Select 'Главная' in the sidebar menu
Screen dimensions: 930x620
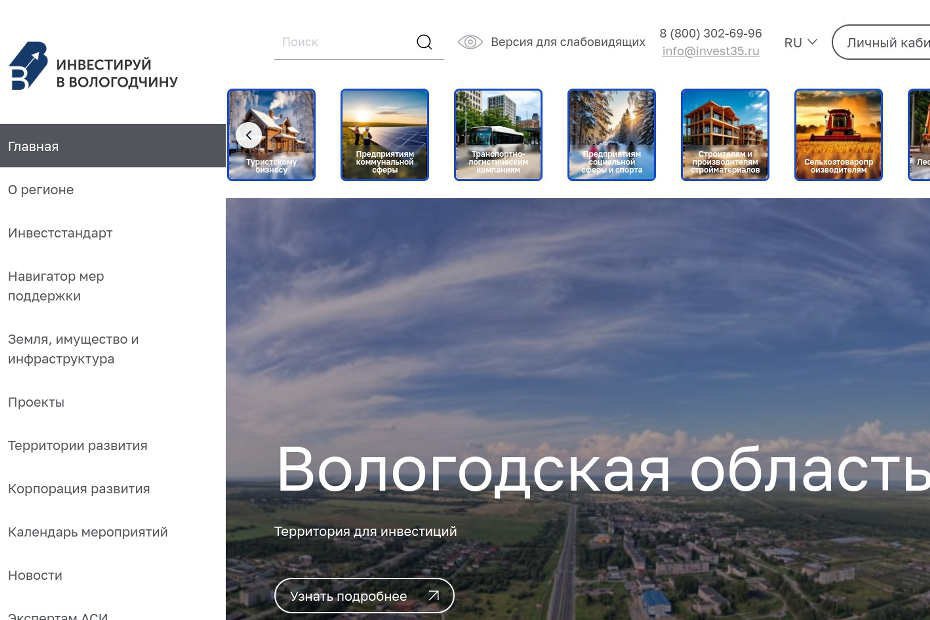point(33,146)
